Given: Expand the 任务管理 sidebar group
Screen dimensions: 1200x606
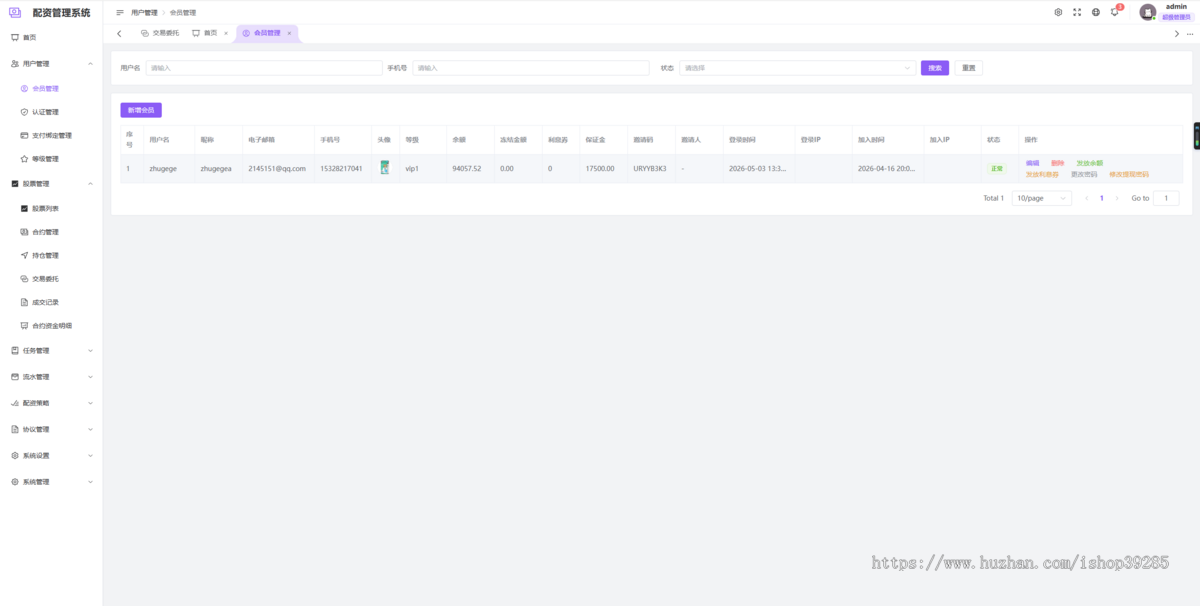Looking at the screenshot, I should pyautogui.click(x=90, y=351).
